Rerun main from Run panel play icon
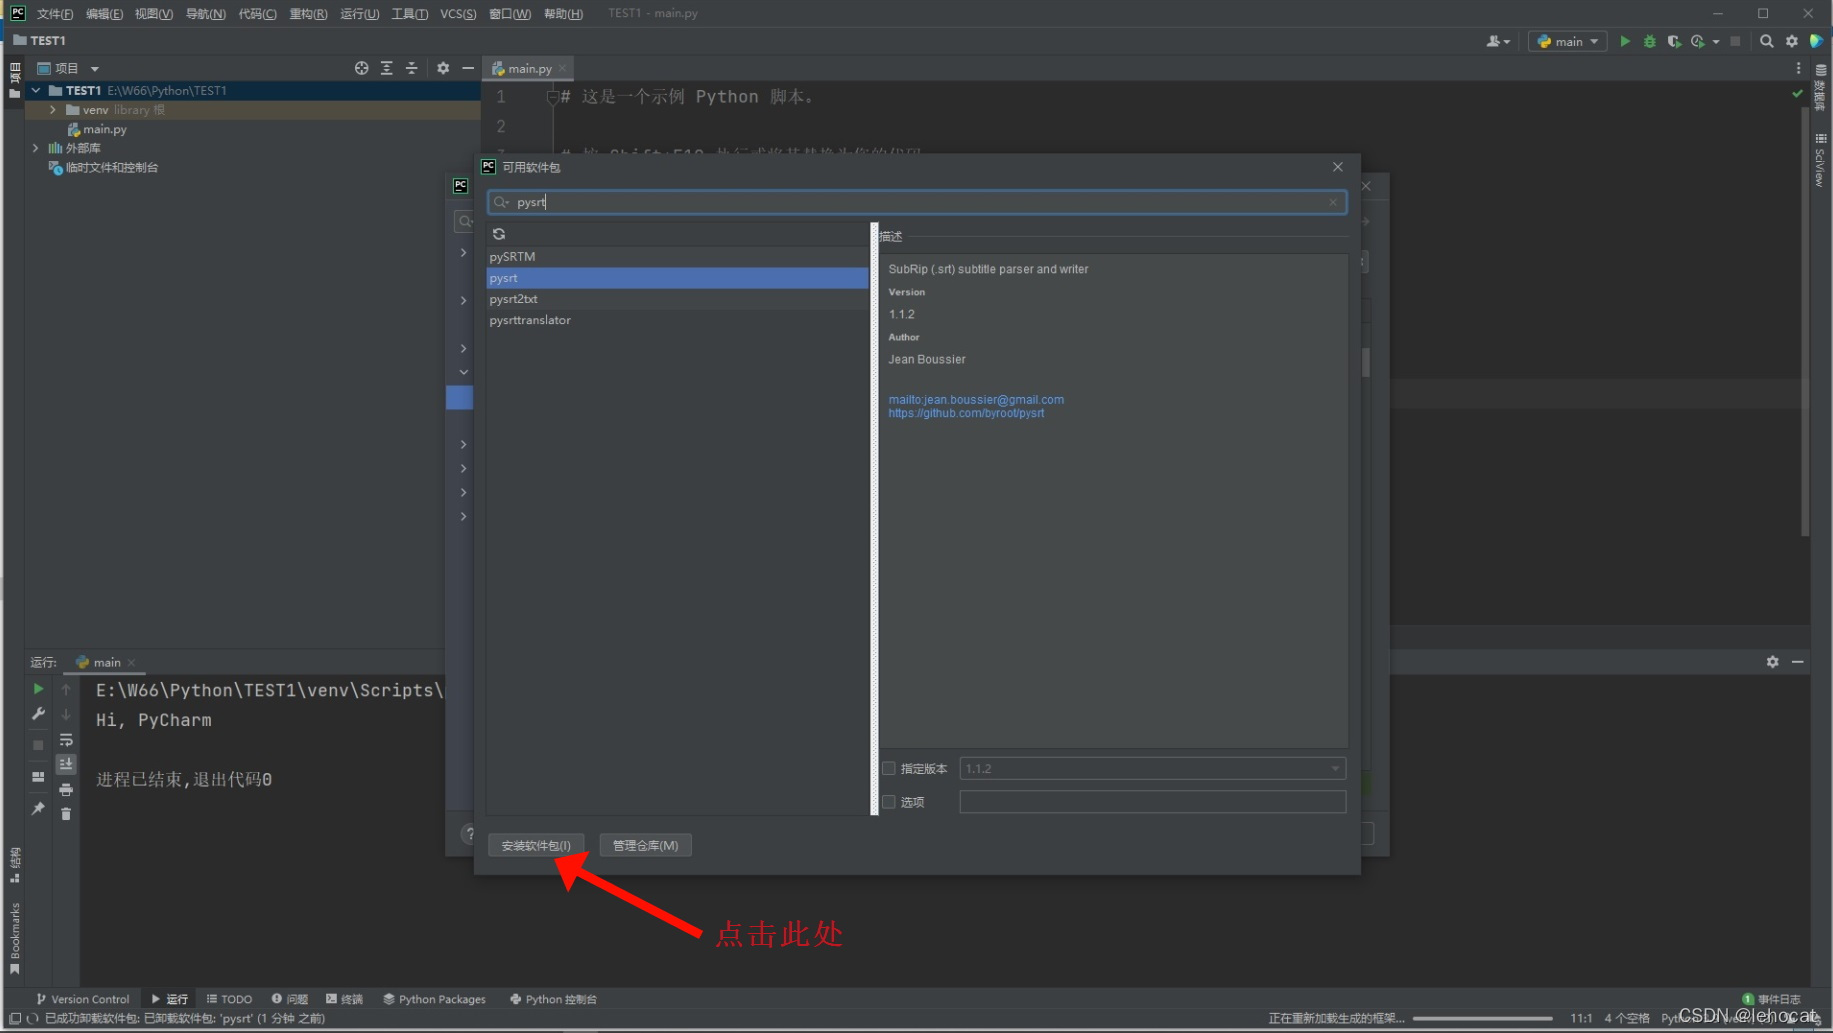The width and height of the screenshot is (1833, 1033). [38, 689]
